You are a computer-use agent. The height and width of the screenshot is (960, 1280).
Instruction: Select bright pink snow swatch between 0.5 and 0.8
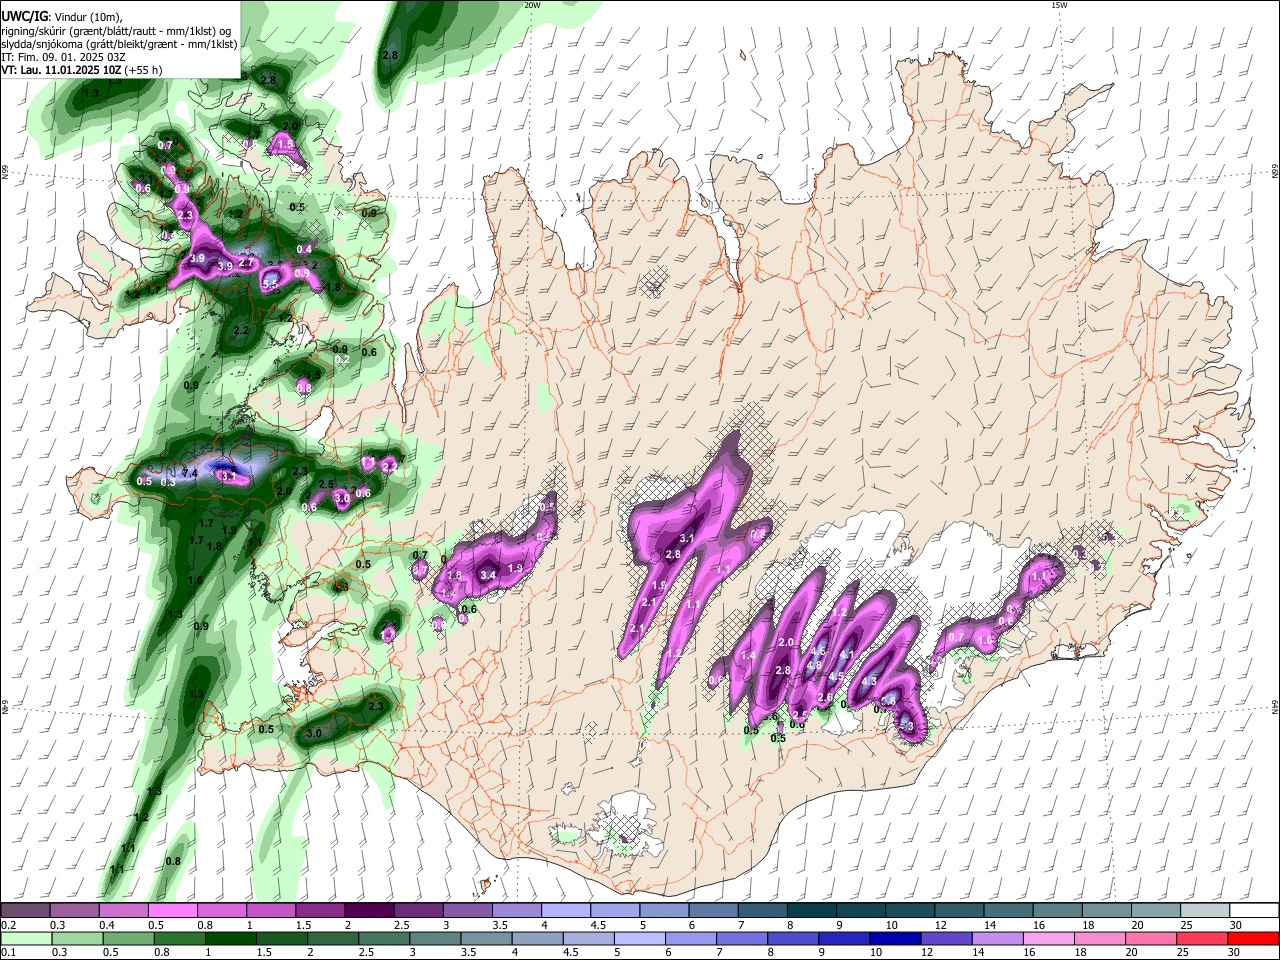coord(172,910)
